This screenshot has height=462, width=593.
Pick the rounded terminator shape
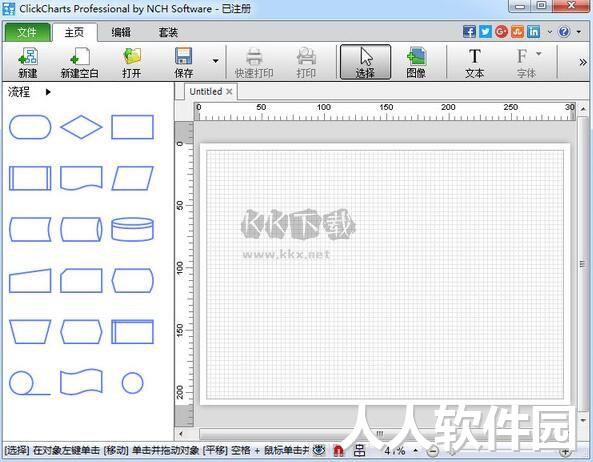coord(30,127)
